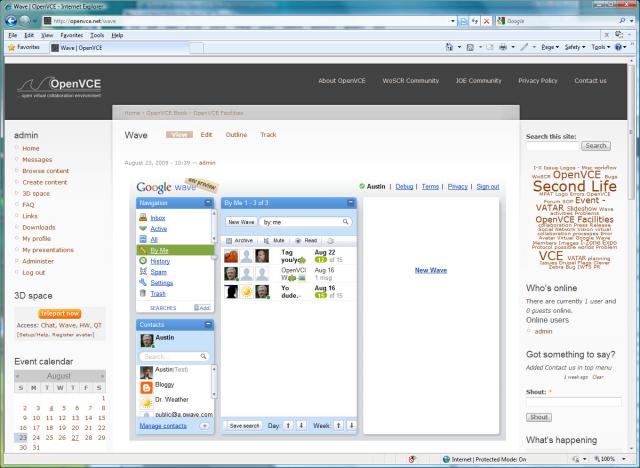640x468 pixels.
Task: Open the File menu
Action: [x=13, y=35]
